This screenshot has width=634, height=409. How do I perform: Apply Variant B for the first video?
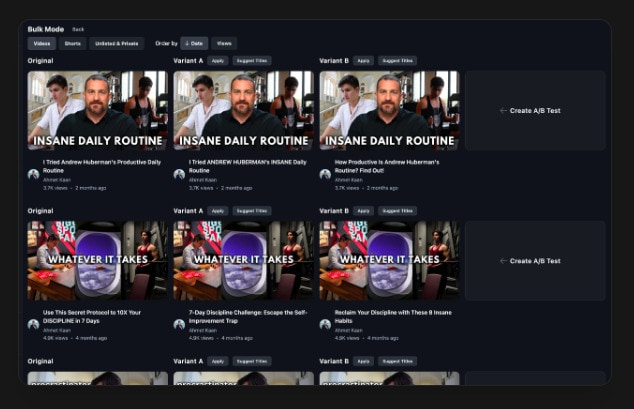pos(364,61)
